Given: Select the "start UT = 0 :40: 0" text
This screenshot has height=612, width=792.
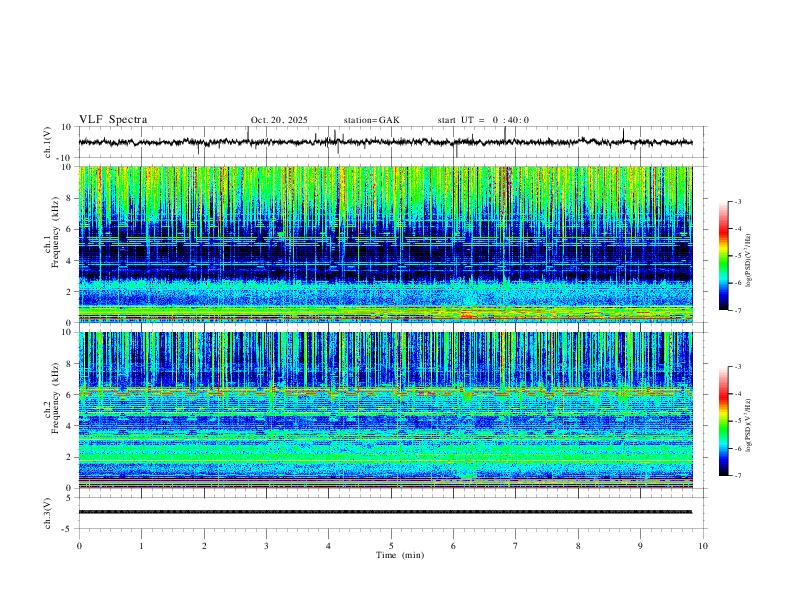Looking at the screenshot, I should 483,120.
